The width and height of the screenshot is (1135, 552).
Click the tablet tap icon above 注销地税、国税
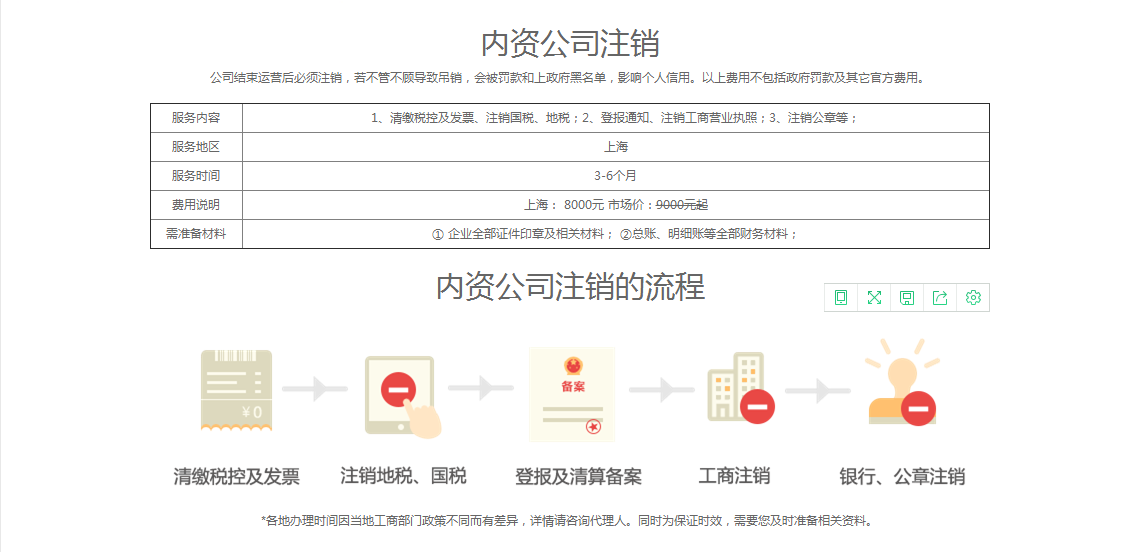[x=402, y=394]
